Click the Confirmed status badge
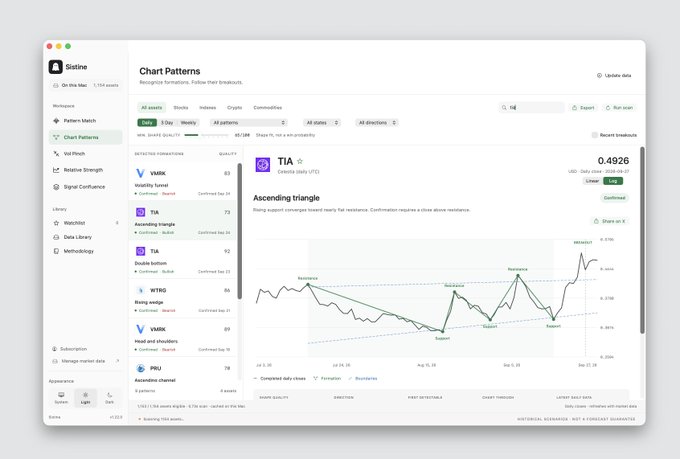This screenshot has width=680, height=459. pyautogui.click(x=615, y=198)
